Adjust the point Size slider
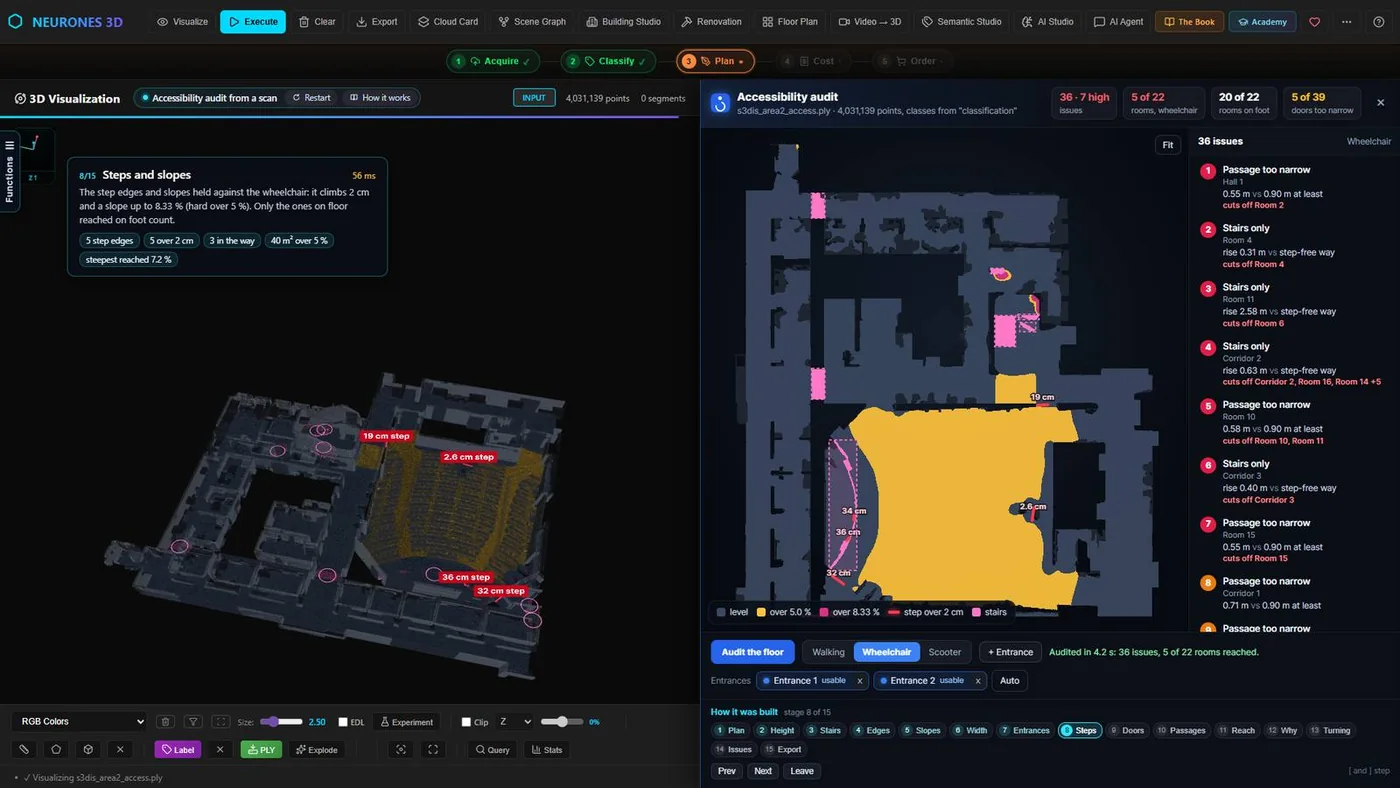The width and height of the screenshot is (1400, 788). click(x=281, y=722)
